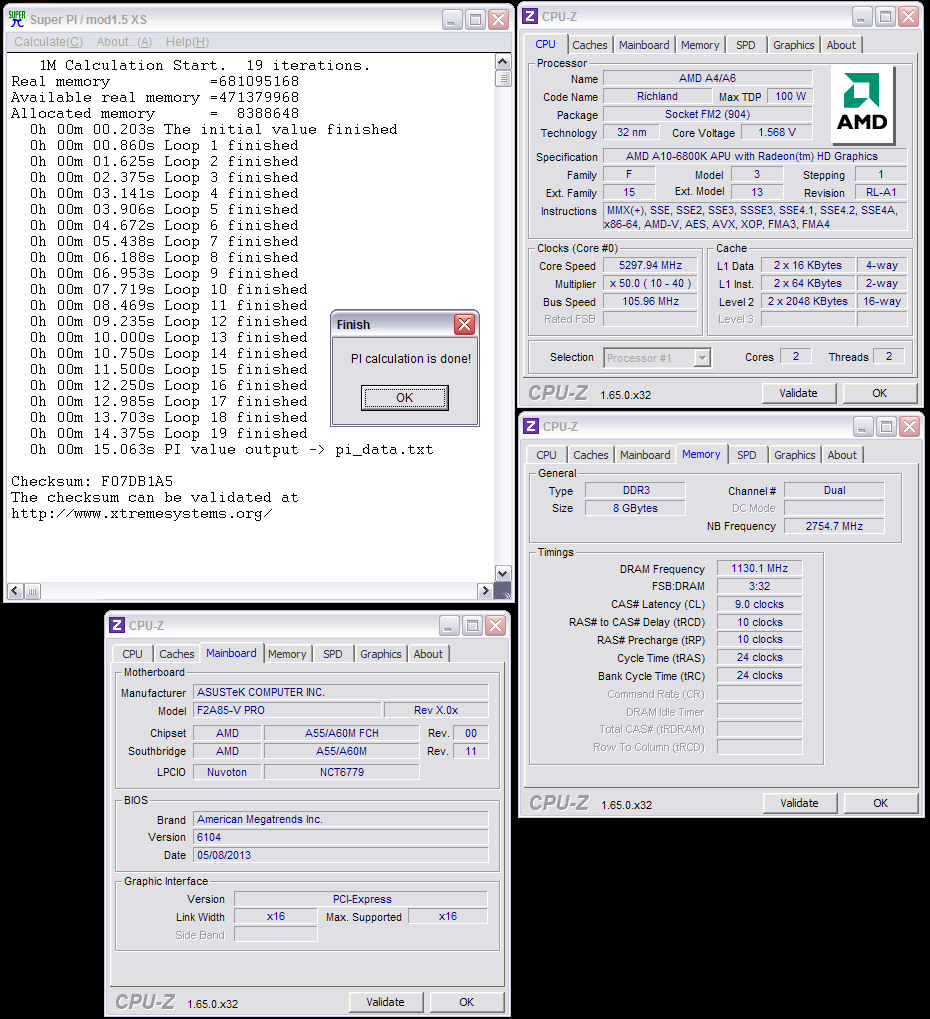Select Graphics tab in the Mainboard CPU-Z window
The width and height of the screenshot is (930, 1019).
(381, 654)
